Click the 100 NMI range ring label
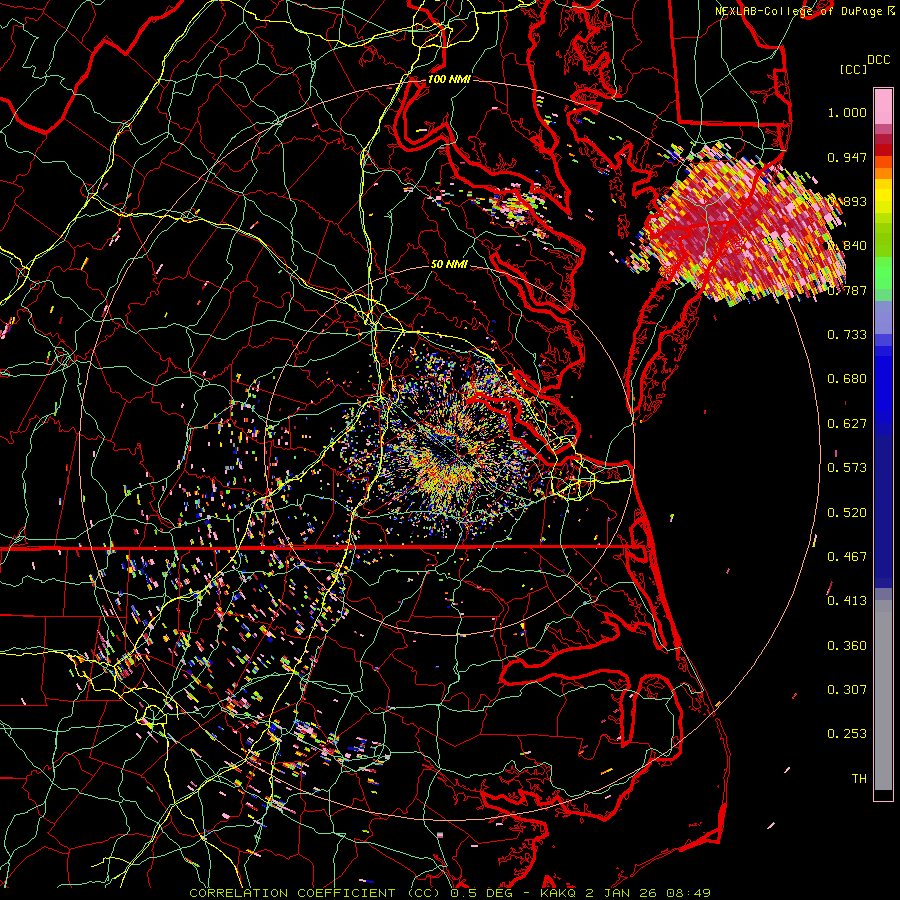 tap(449, 79)
